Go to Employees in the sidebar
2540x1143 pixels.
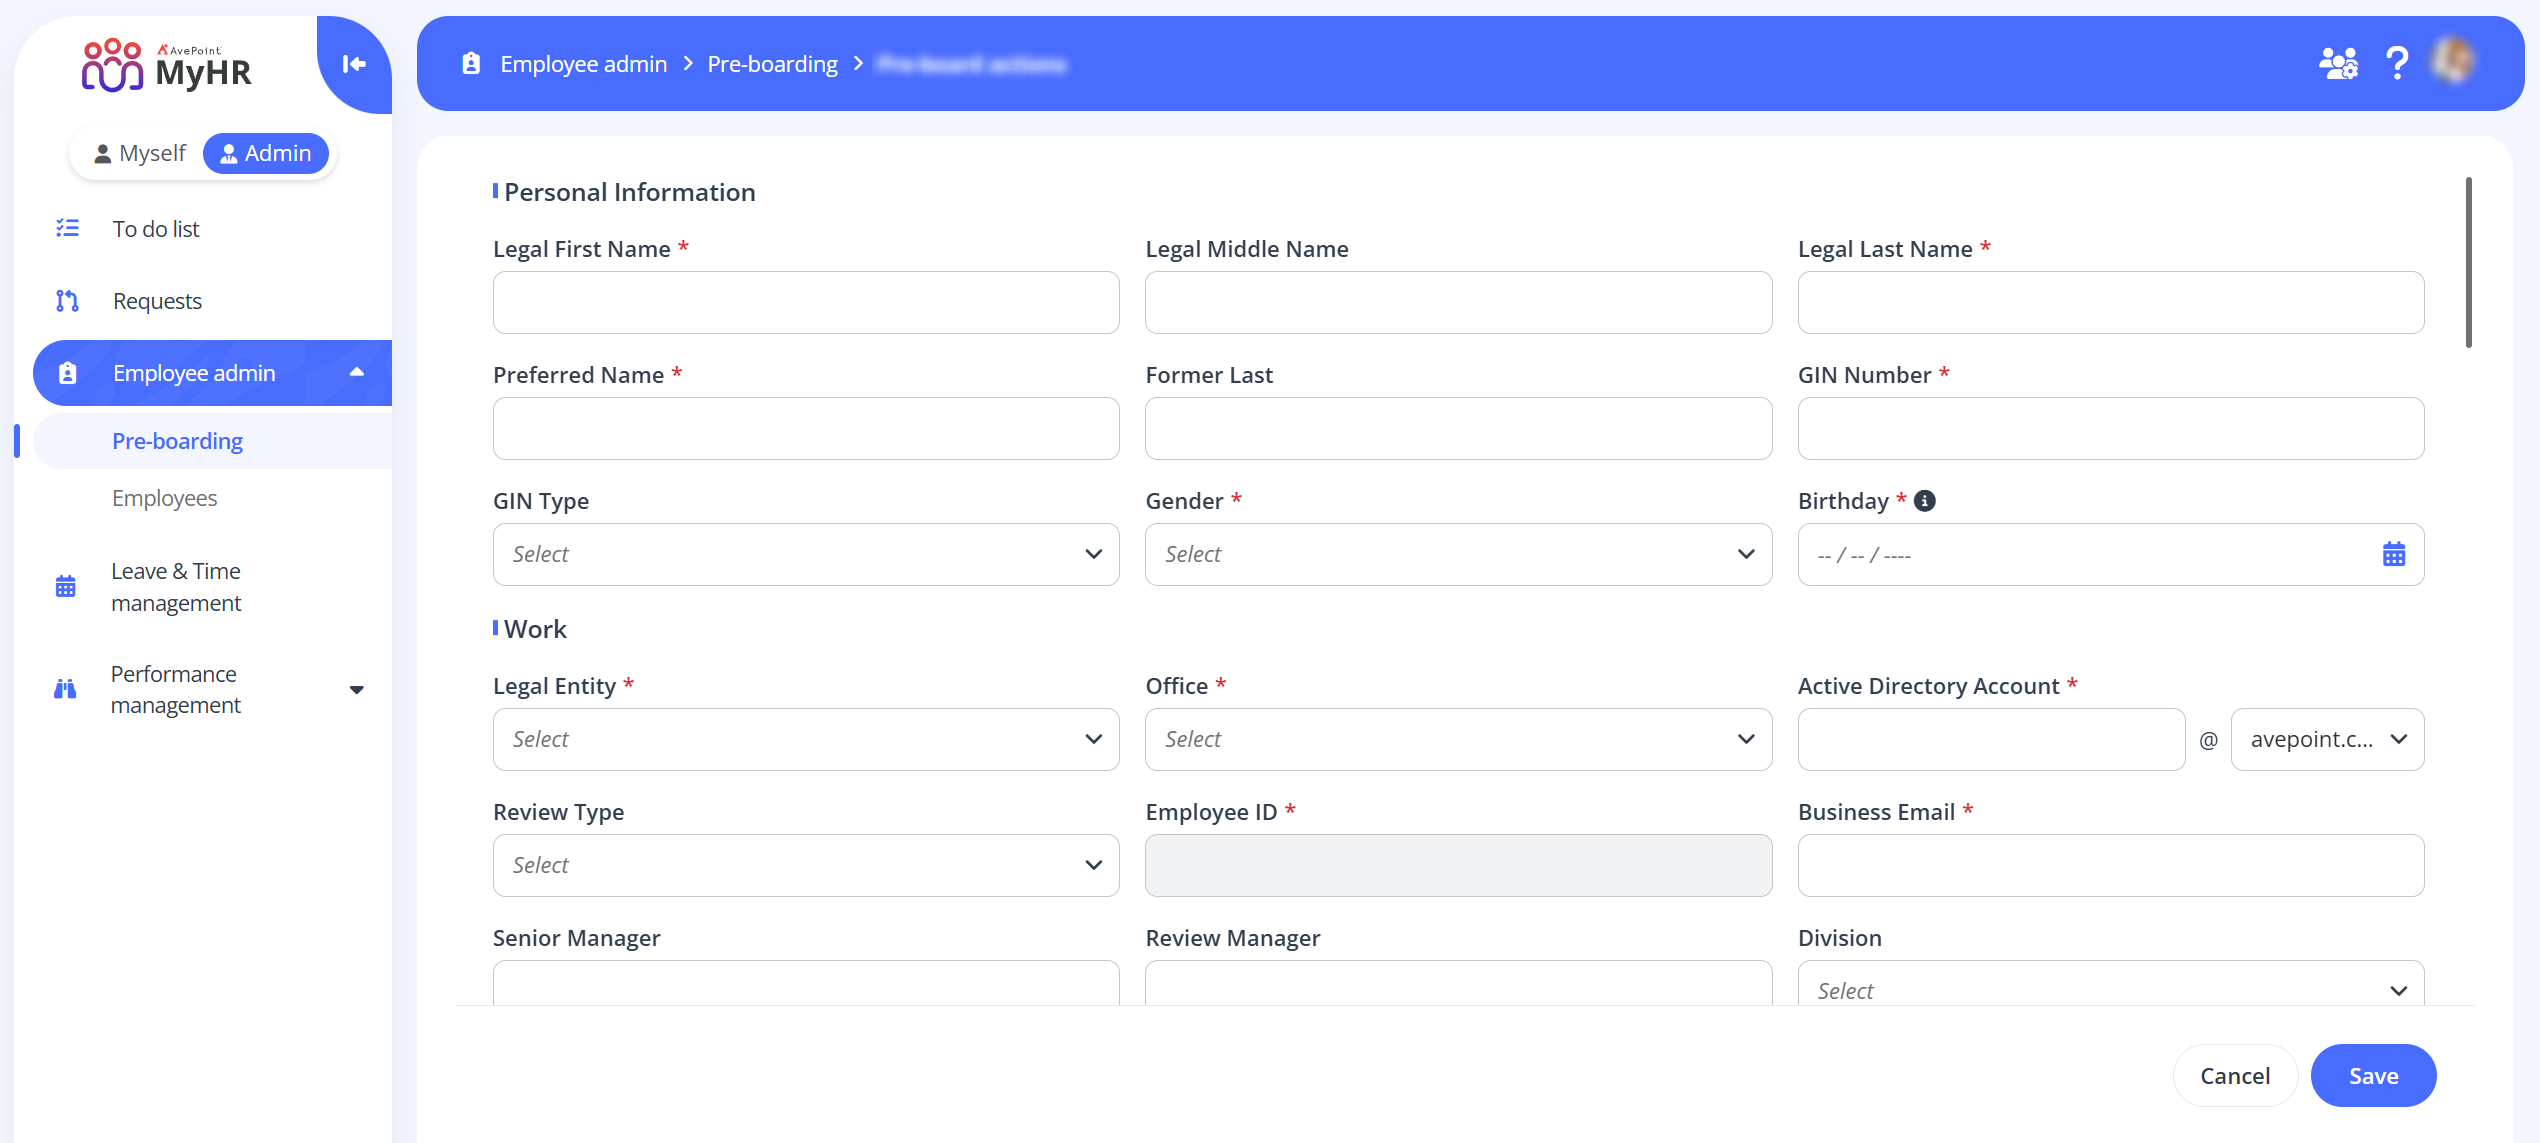pyautogui.click(x=164, y=497)
